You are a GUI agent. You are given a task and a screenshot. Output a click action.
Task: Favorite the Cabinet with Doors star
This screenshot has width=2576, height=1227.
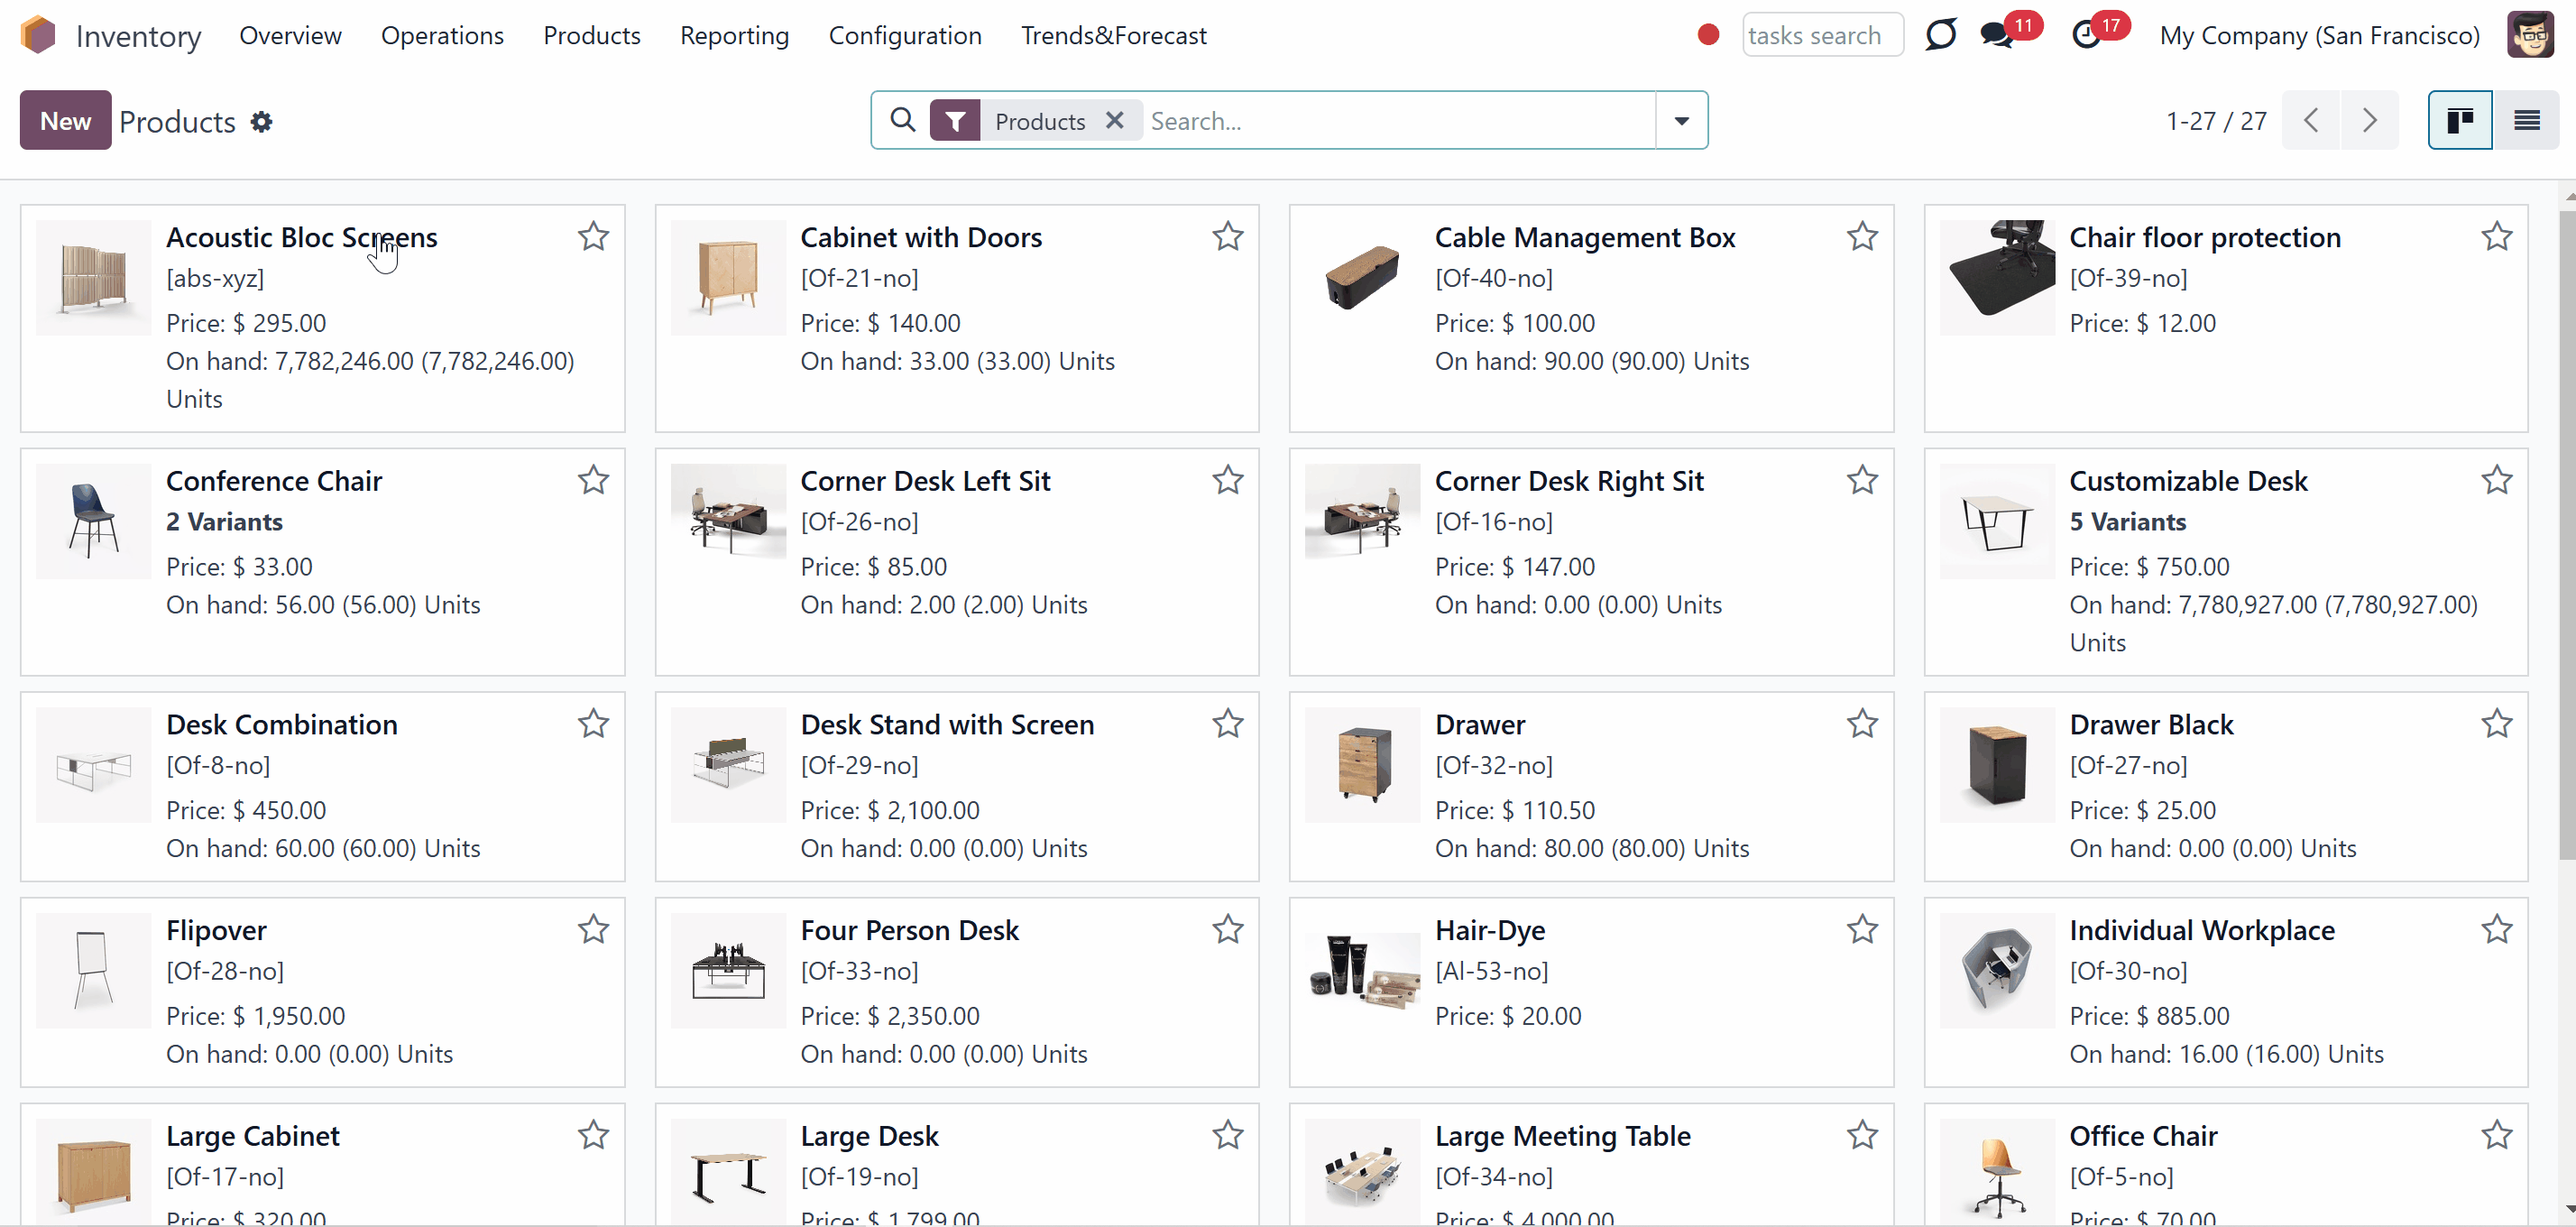coord(1227,236)
